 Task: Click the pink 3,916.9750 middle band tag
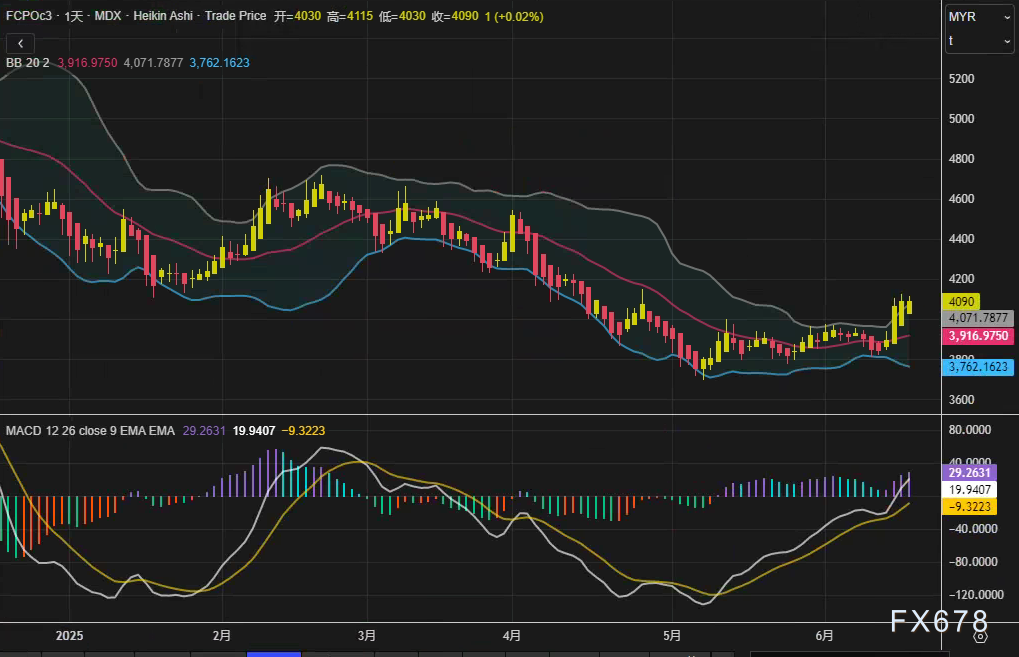pos(978,337)
